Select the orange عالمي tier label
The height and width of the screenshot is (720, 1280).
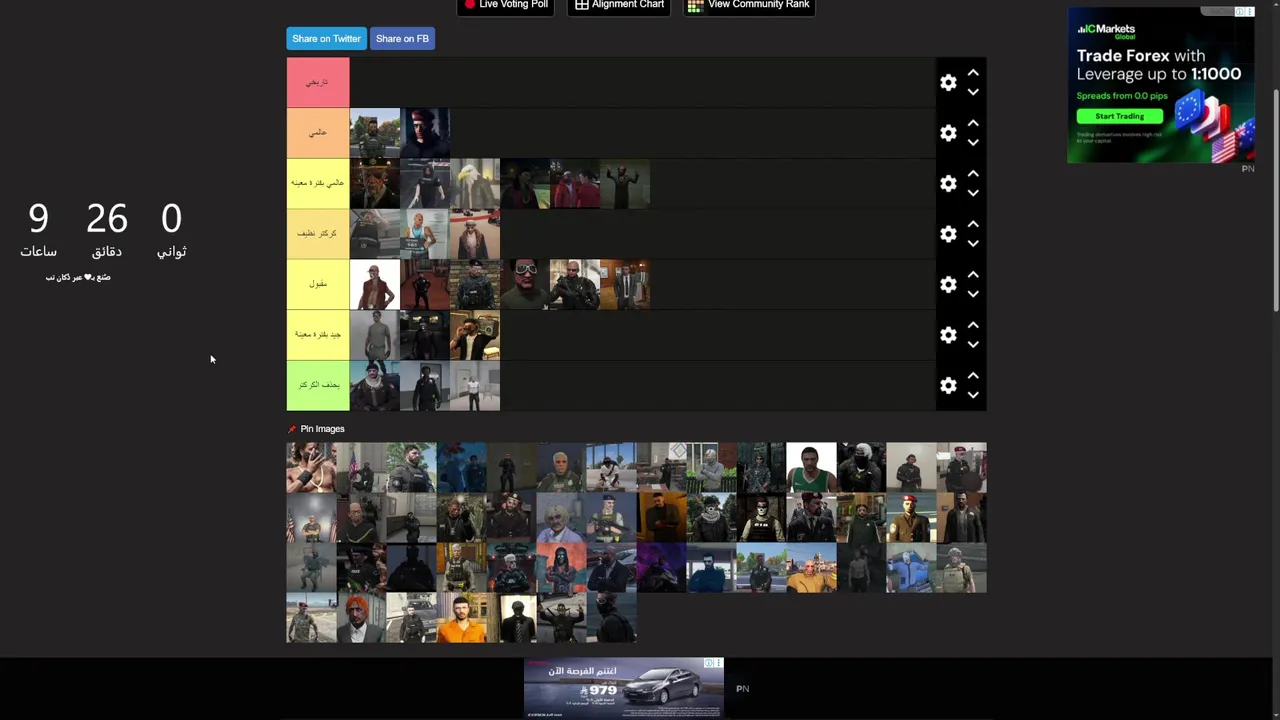pos(318,133)
